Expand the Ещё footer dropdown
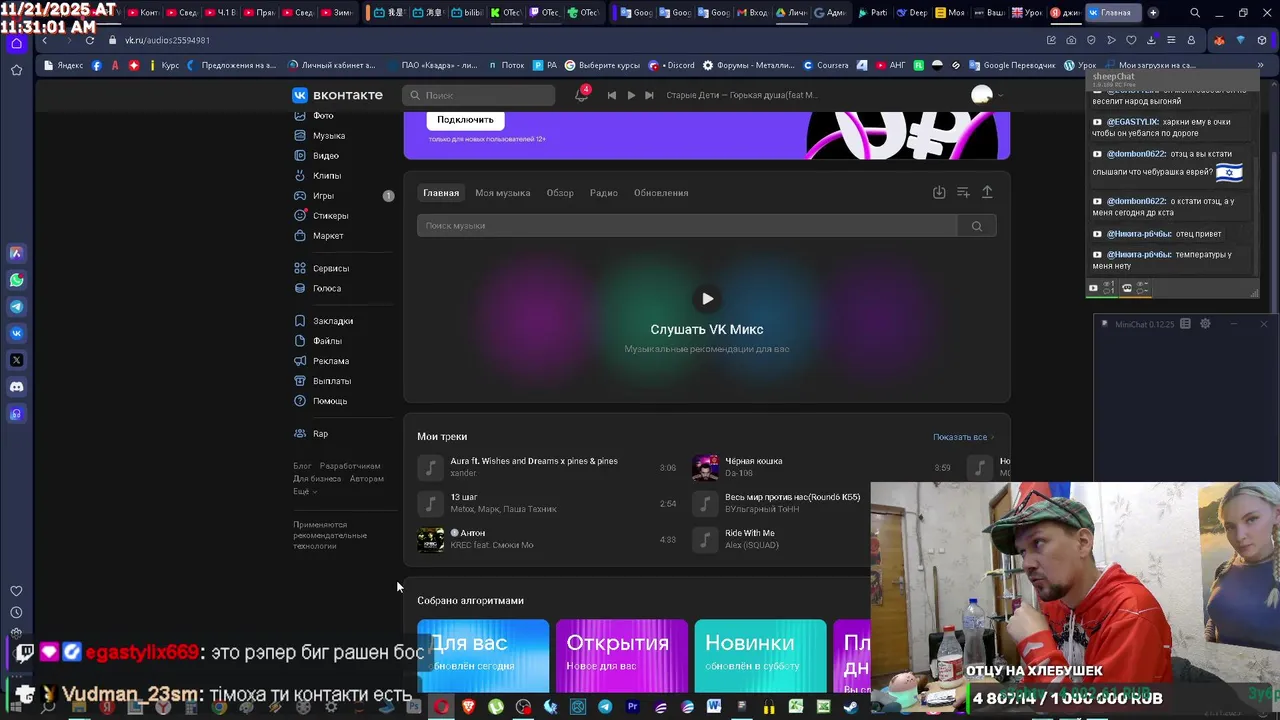1280x720 pixels. [304, 492]
